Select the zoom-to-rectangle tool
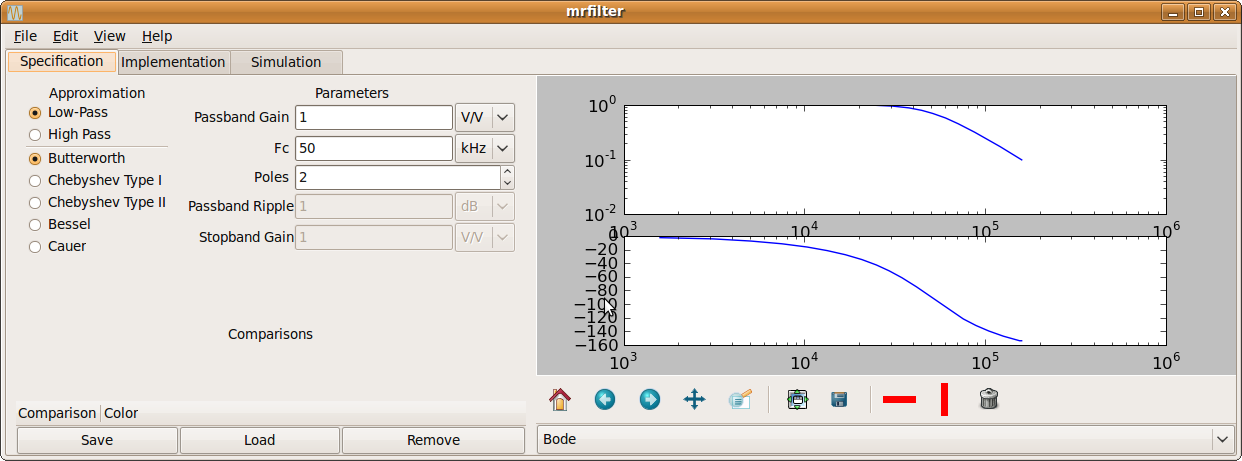 click(740, 400)
